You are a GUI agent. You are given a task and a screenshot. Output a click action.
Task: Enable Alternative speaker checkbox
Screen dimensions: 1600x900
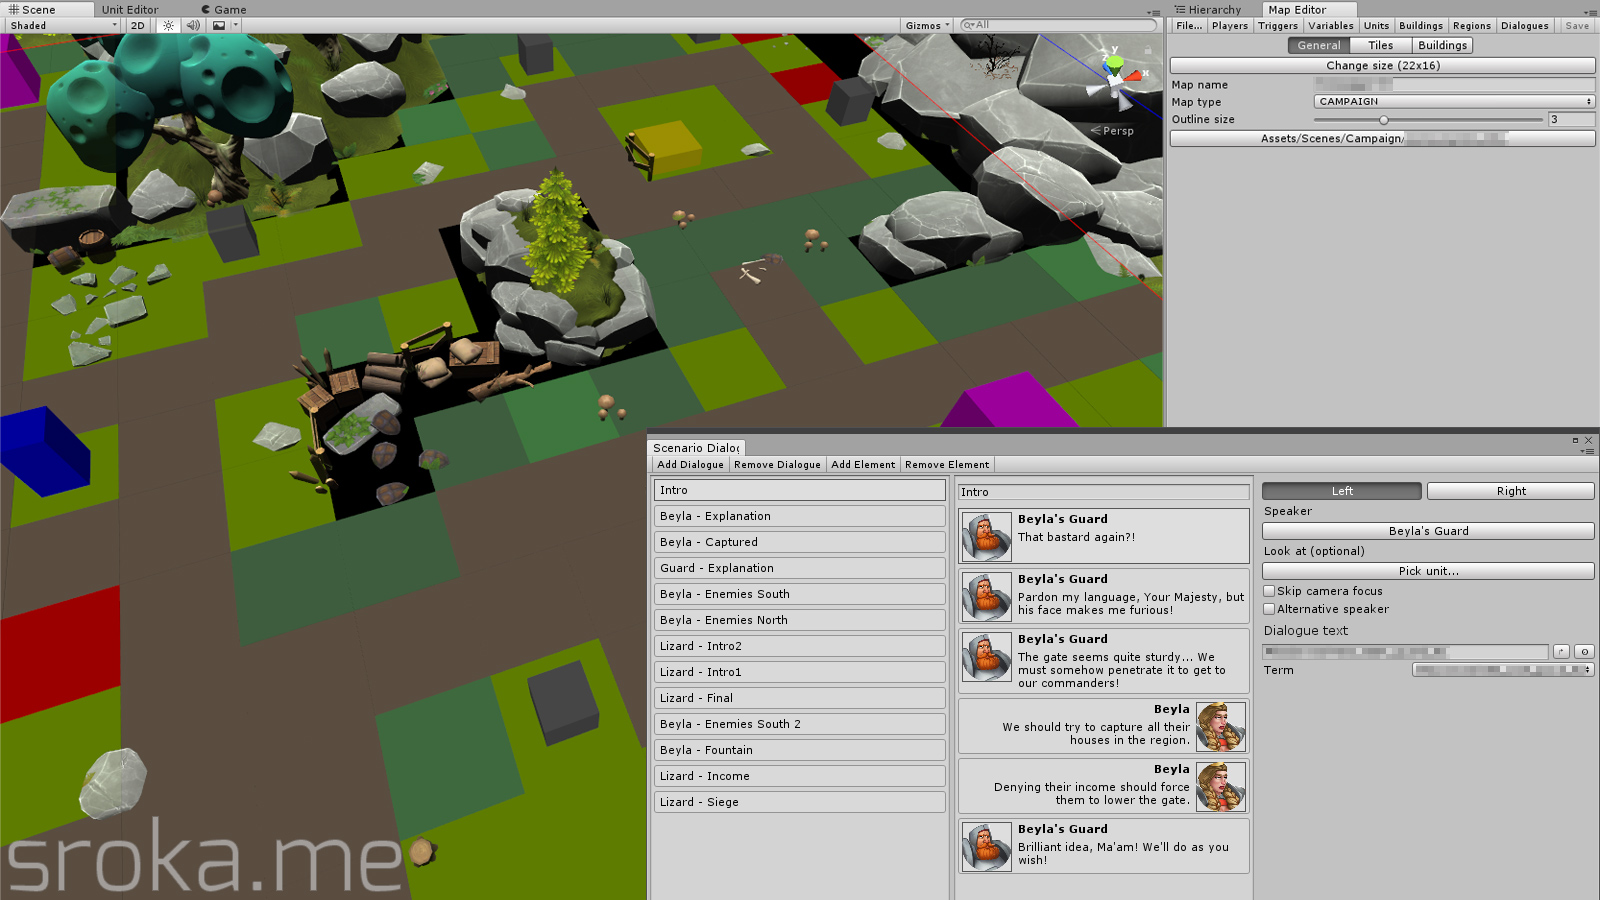(x=1269, y=609)
